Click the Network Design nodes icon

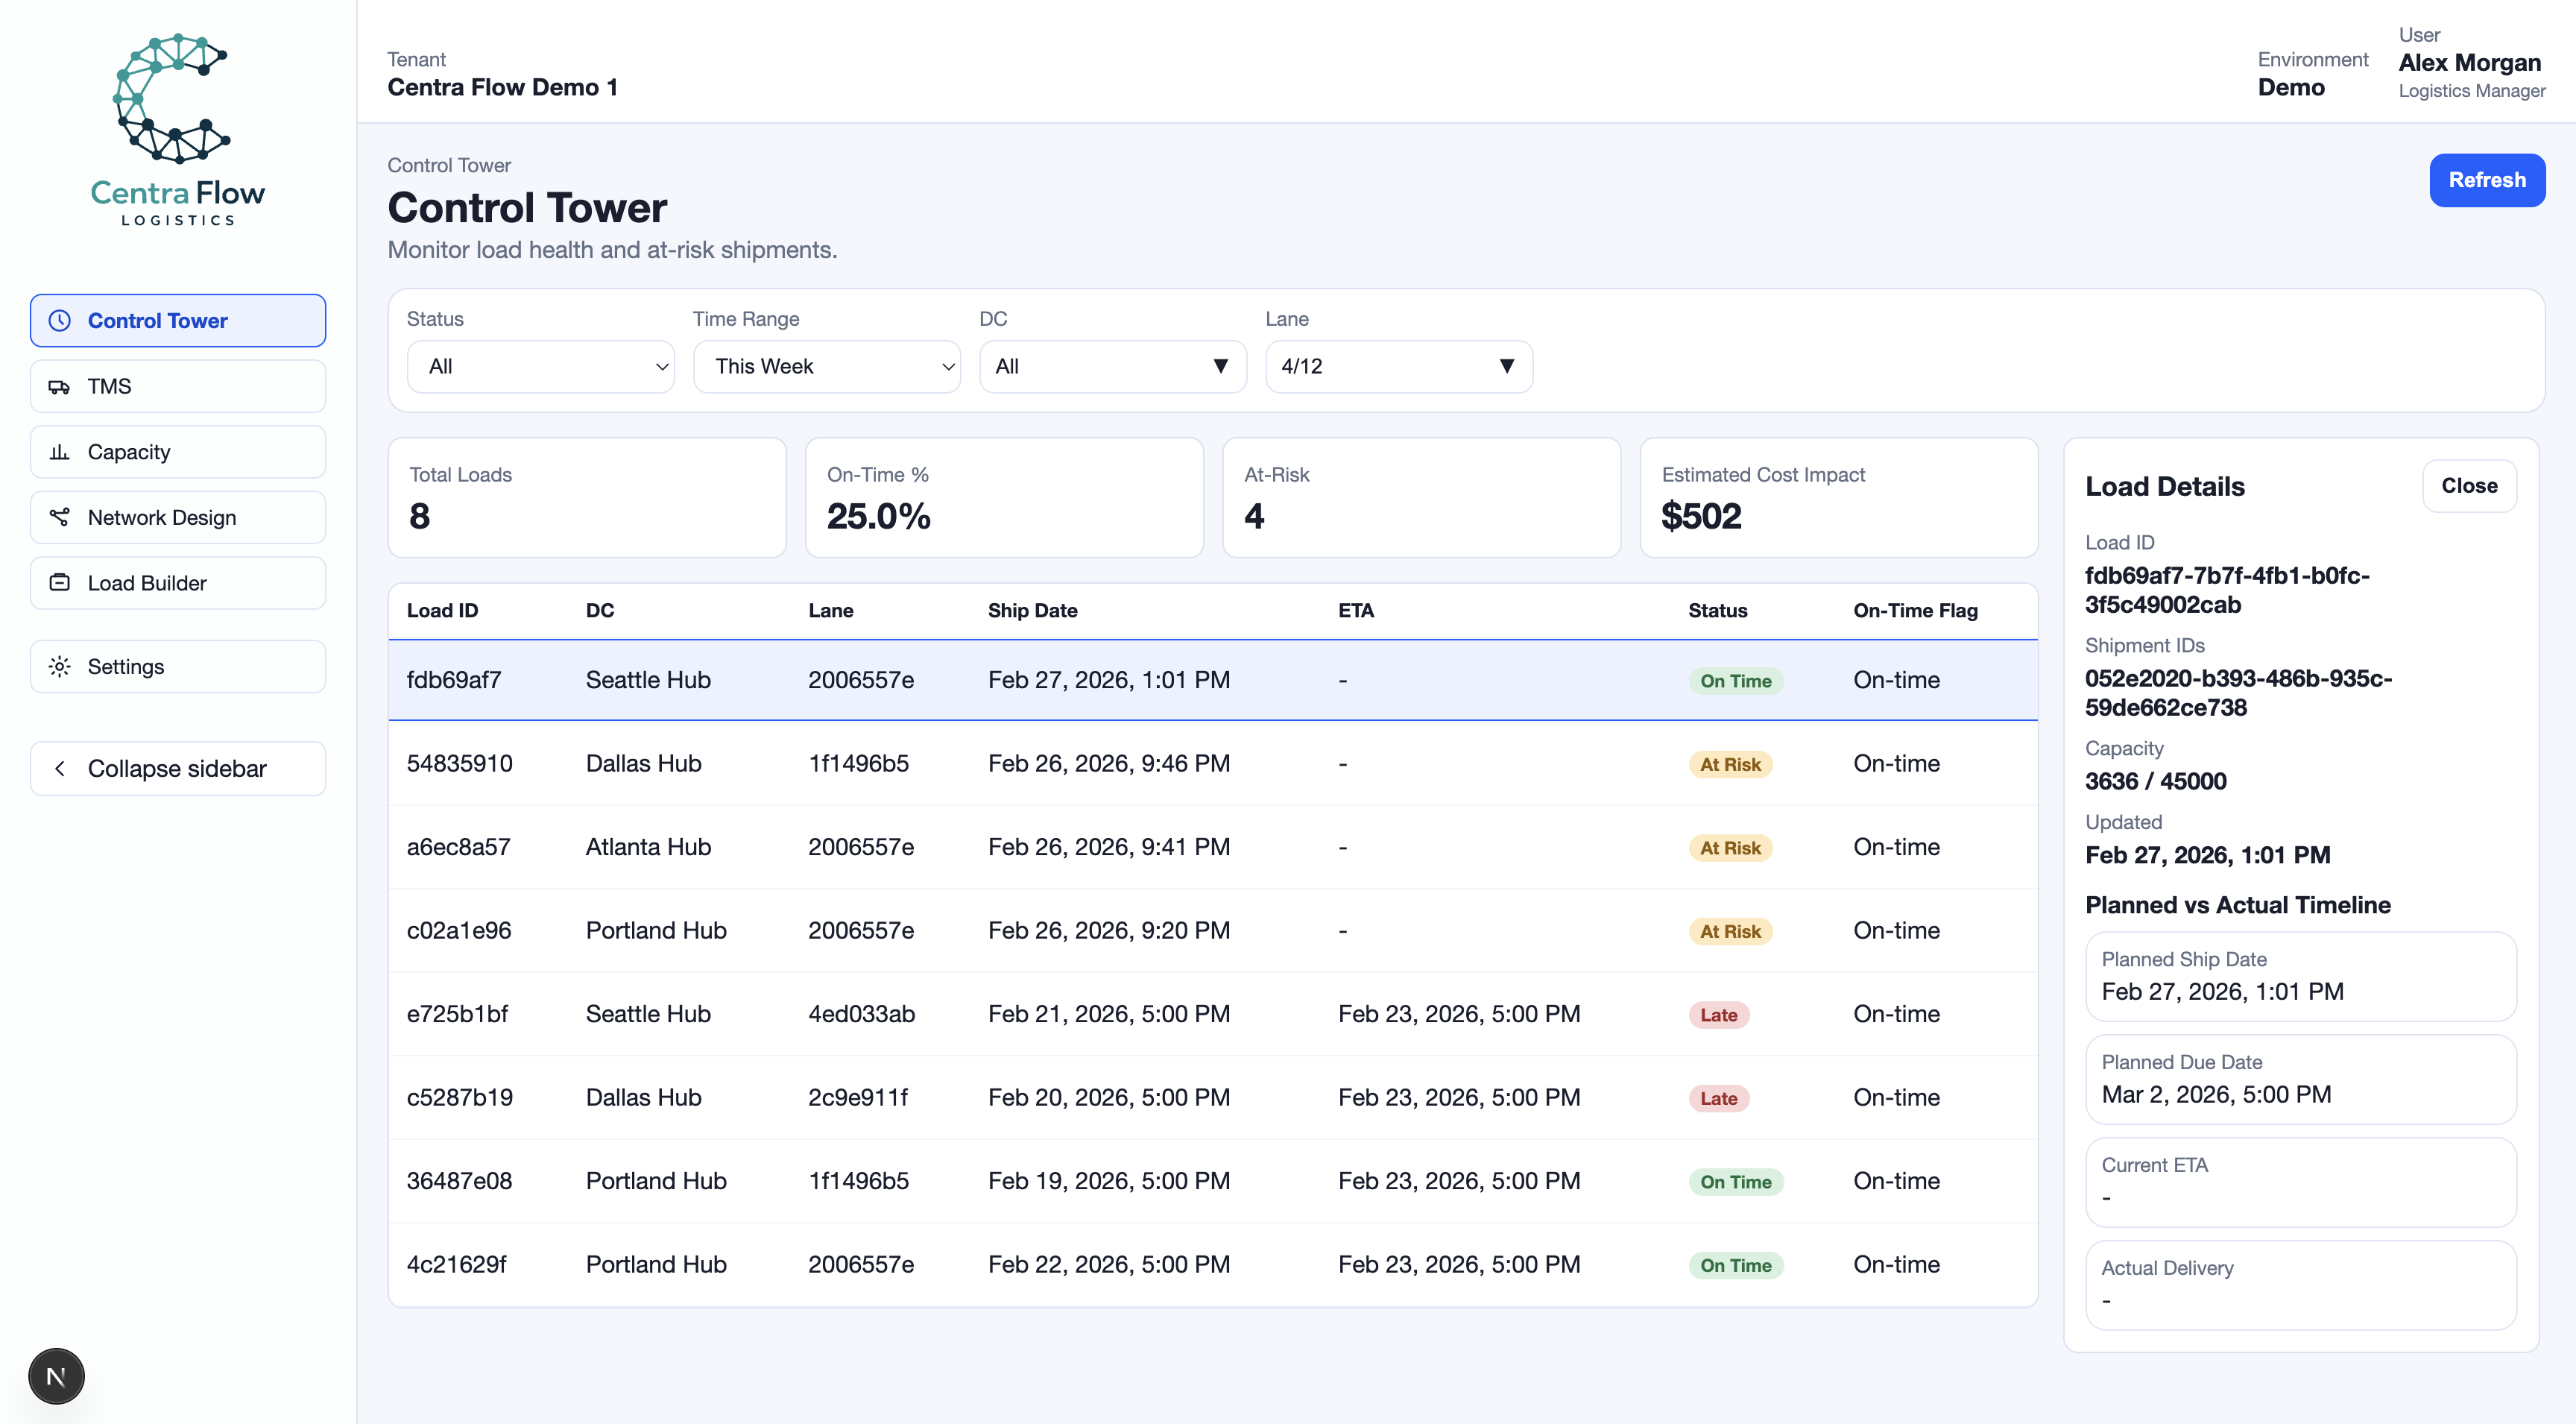point(60,517)
